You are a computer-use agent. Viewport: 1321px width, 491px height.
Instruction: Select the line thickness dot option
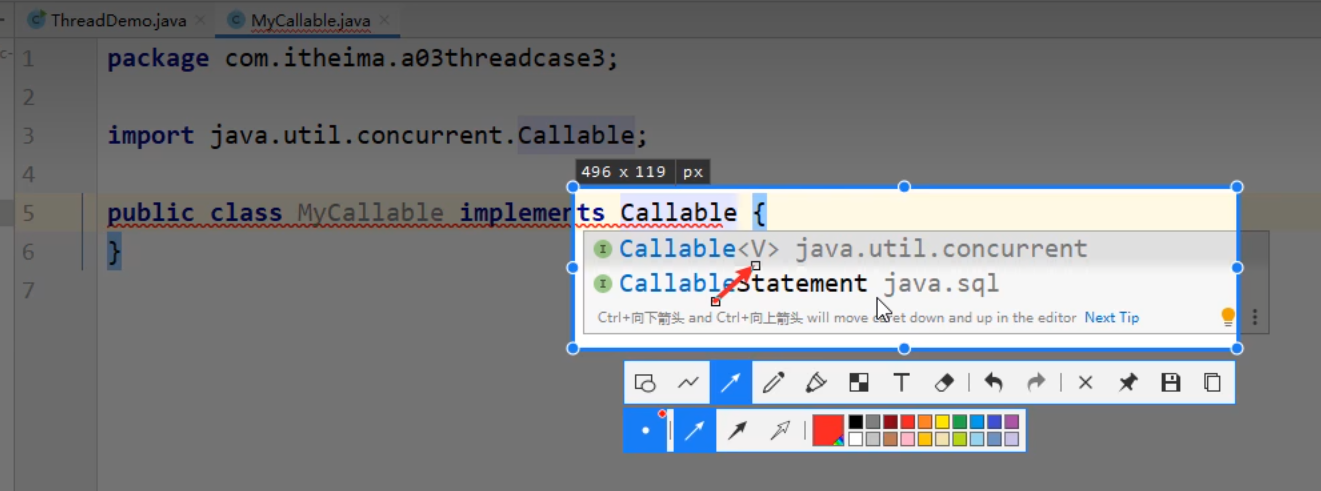[646, 430]
